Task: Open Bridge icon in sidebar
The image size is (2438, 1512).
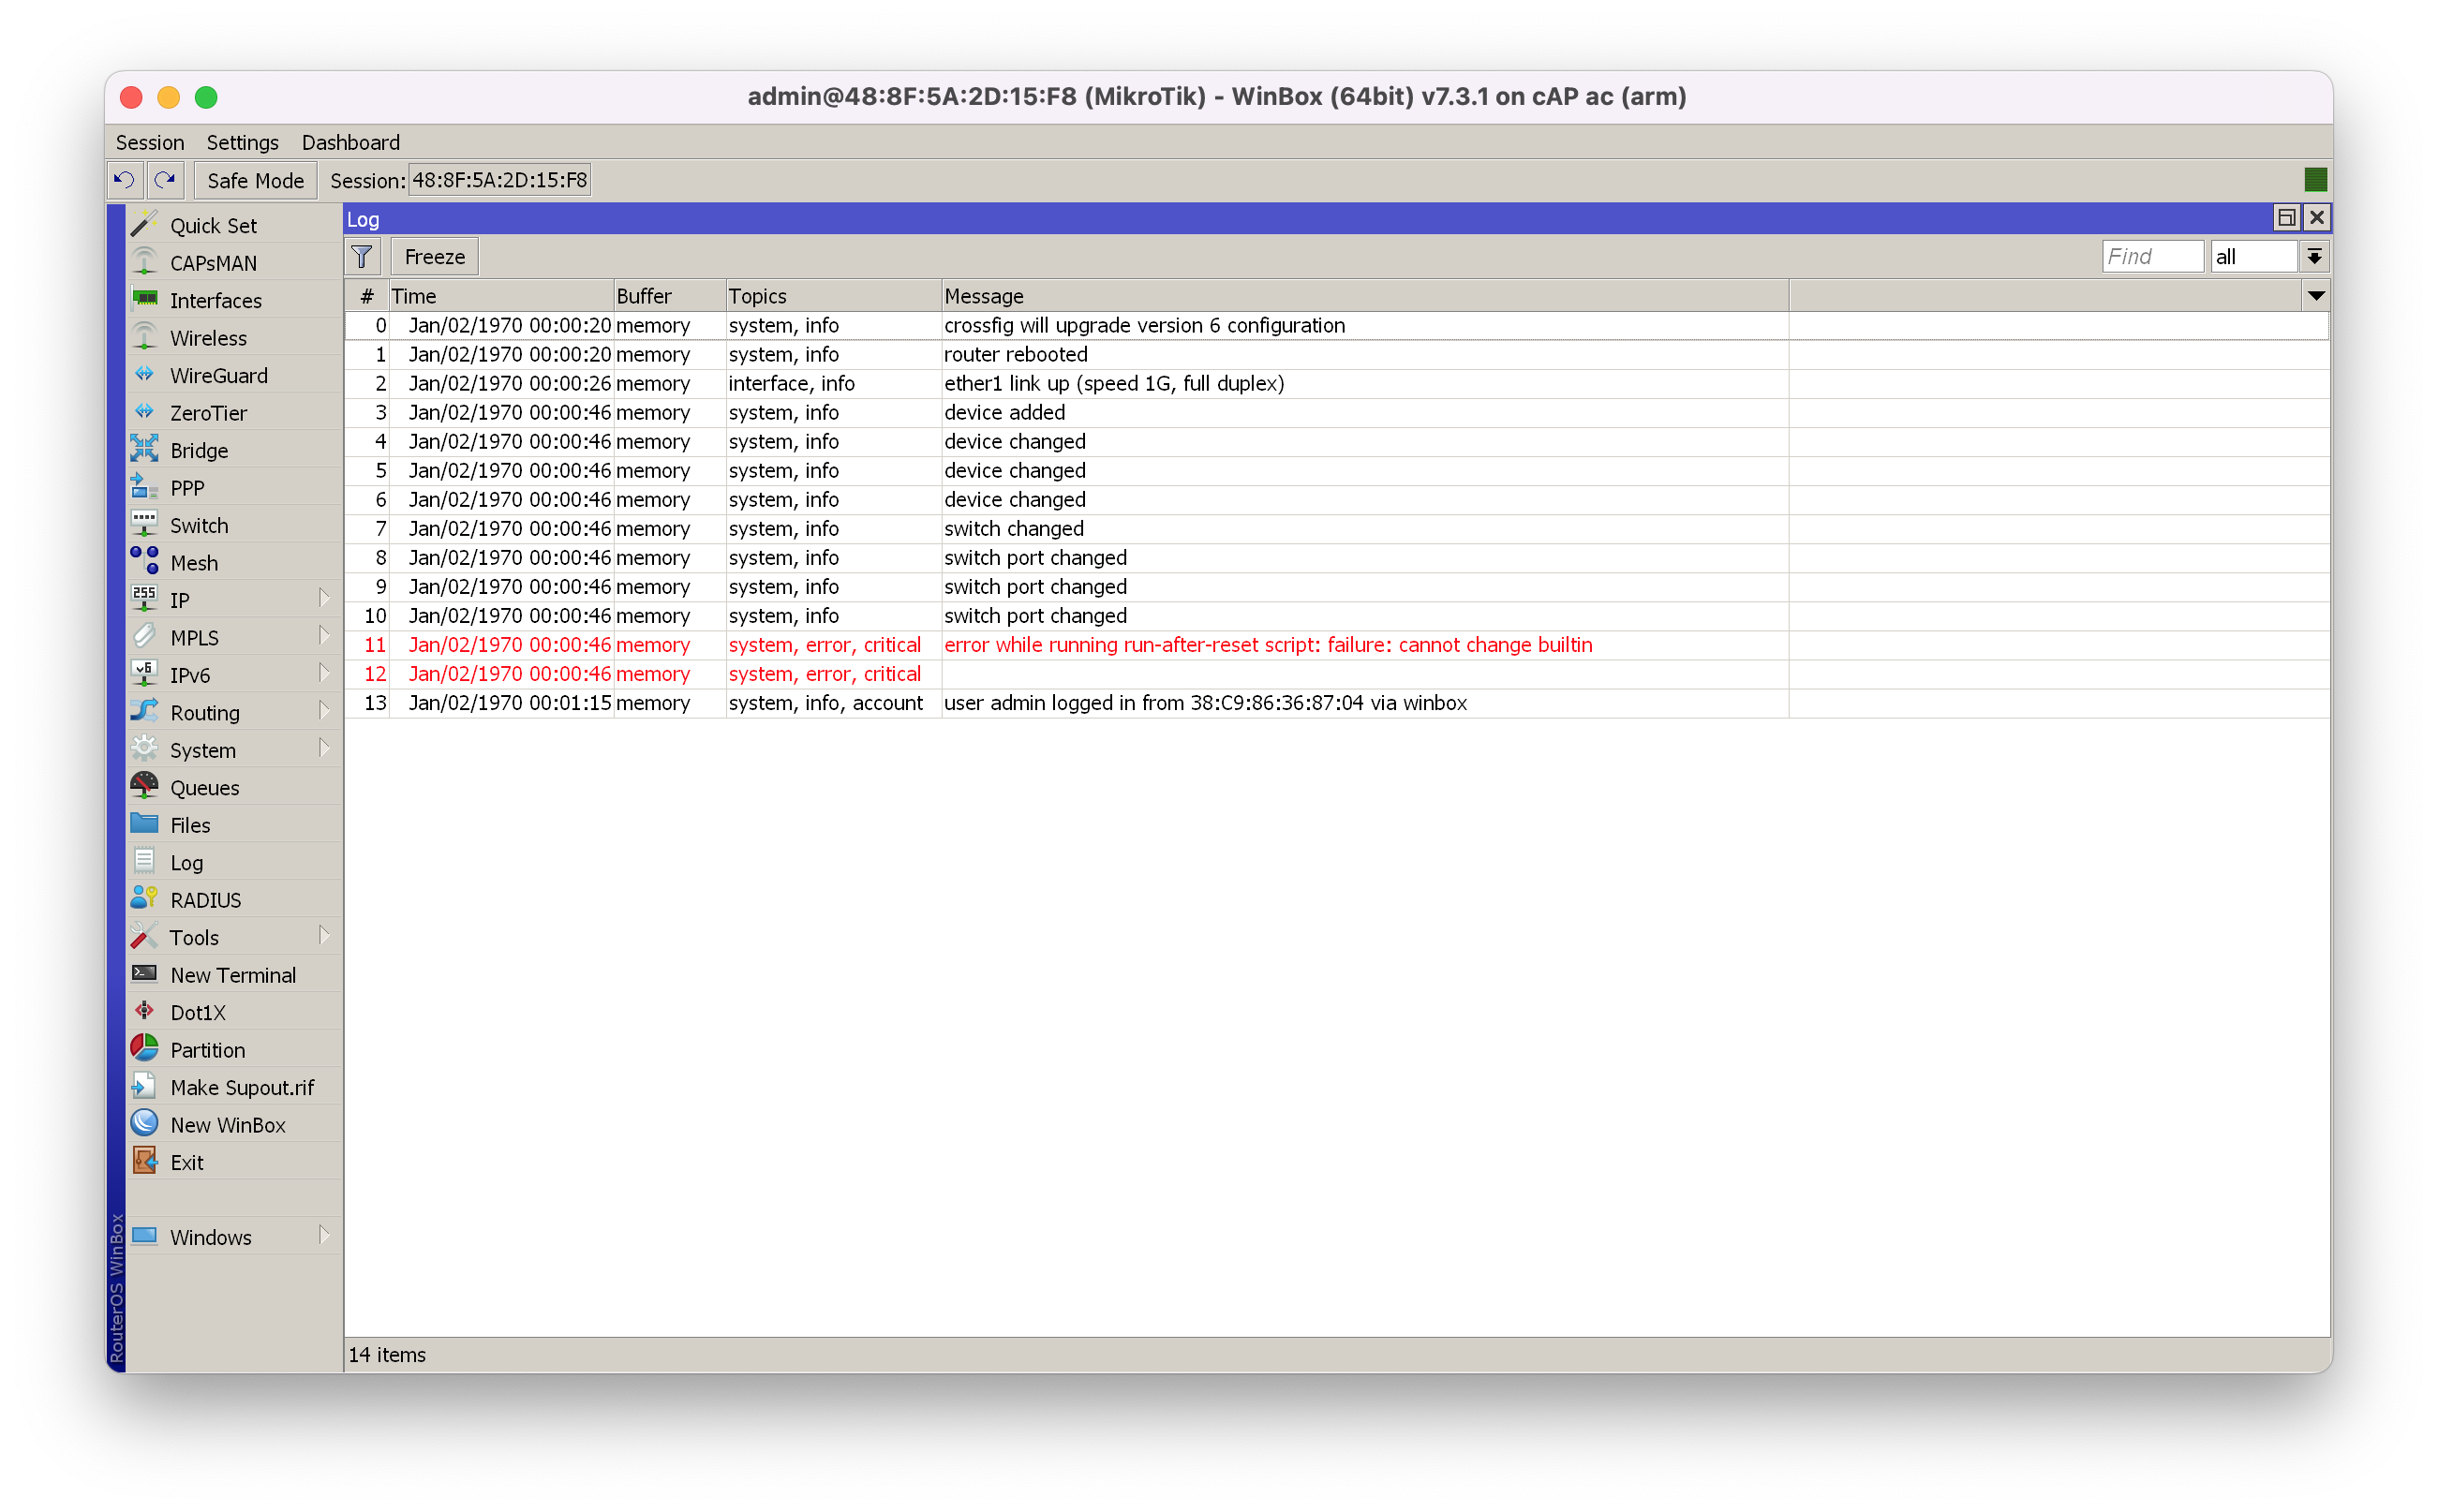Action: (x=144, y=449)
